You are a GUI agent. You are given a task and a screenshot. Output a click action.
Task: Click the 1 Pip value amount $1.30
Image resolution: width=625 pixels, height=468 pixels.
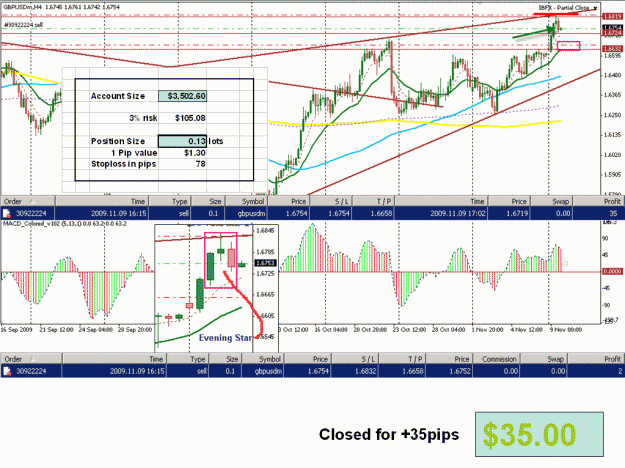click(195, 153)
